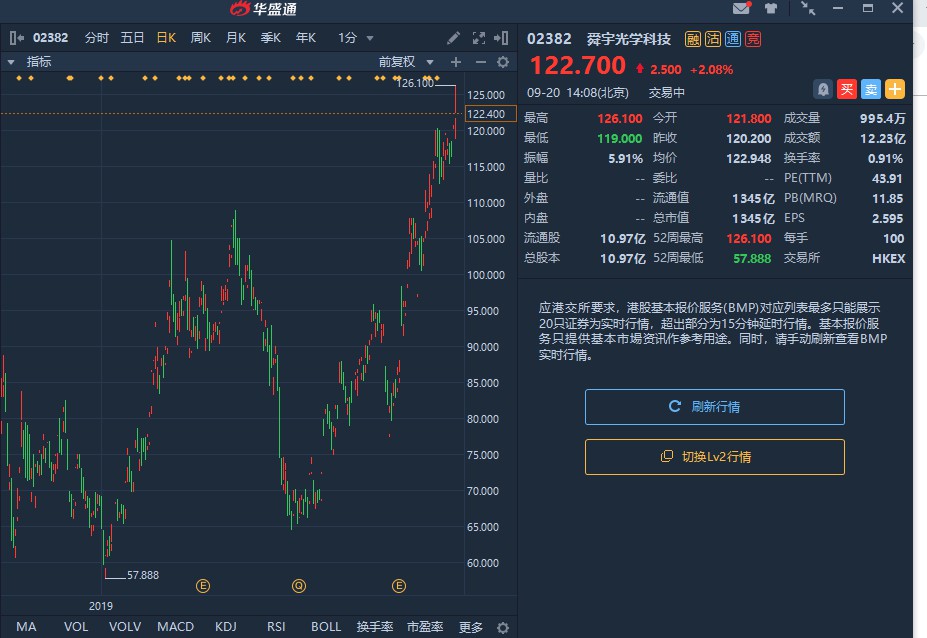Expand the 指标 indicator panel arrow
Screen dimensions: 927x638
11,62
